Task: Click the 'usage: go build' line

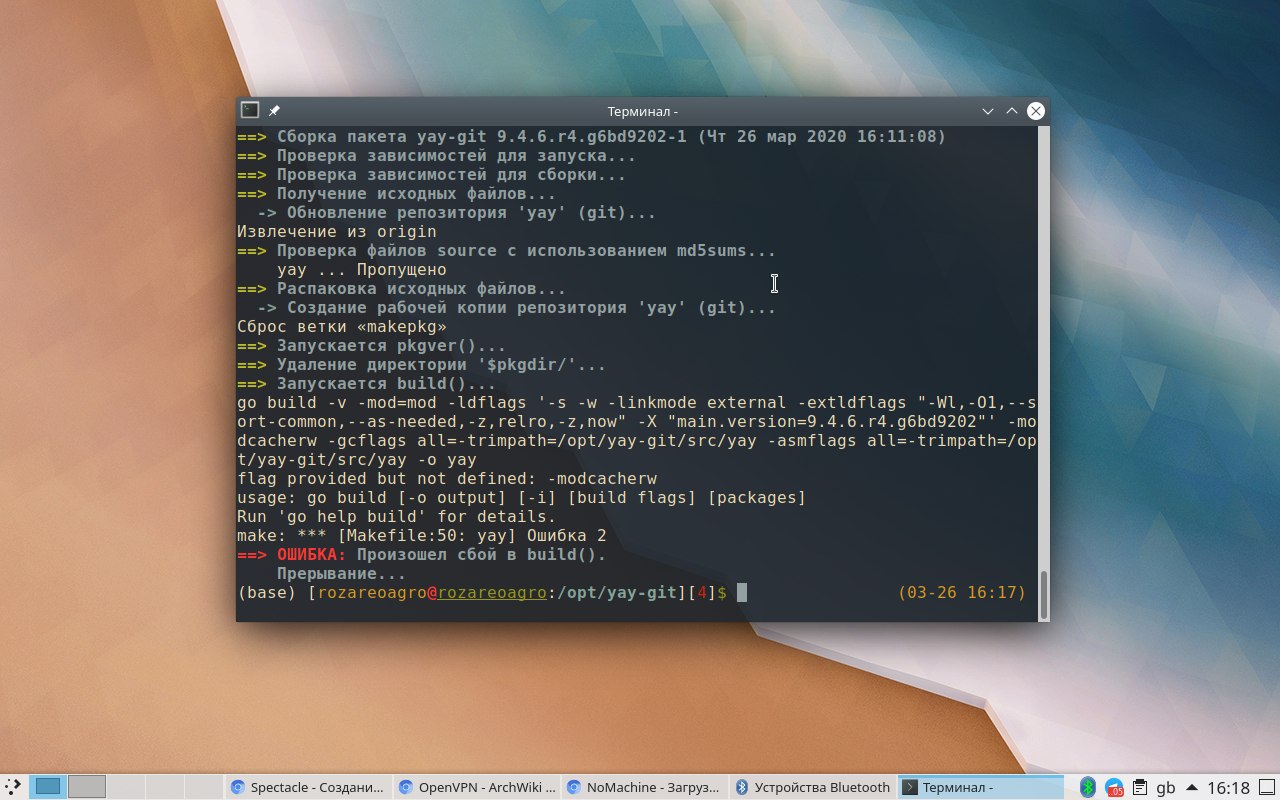Action: [x=521, y=498]
